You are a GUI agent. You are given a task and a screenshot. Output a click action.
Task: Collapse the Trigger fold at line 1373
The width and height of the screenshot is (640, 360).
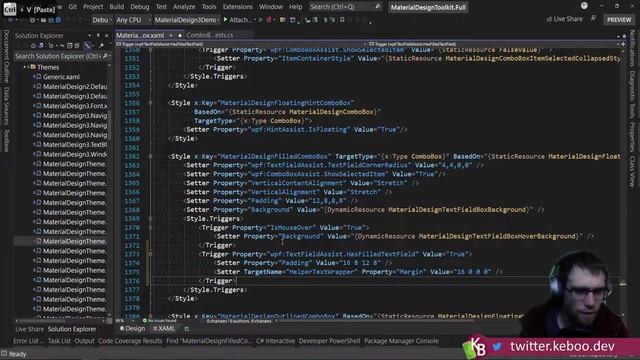click(x=150, y=254)
